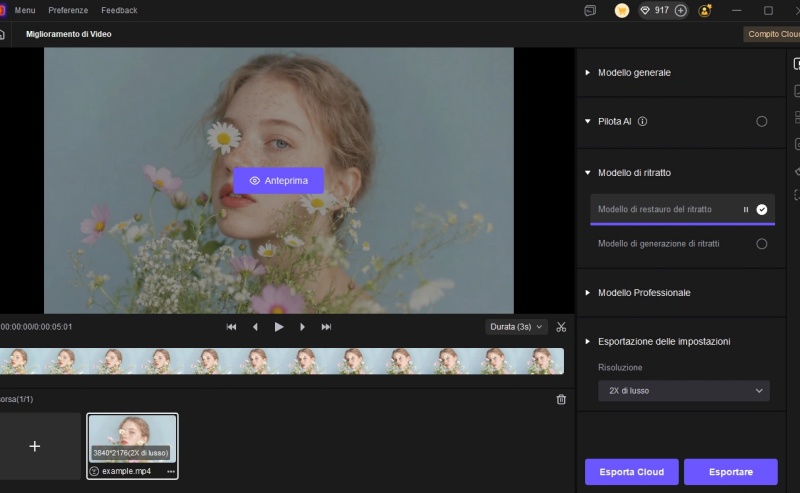This screenshot has height=493, width=800.
Task: Step back one frame
Action: click(255, 327)
